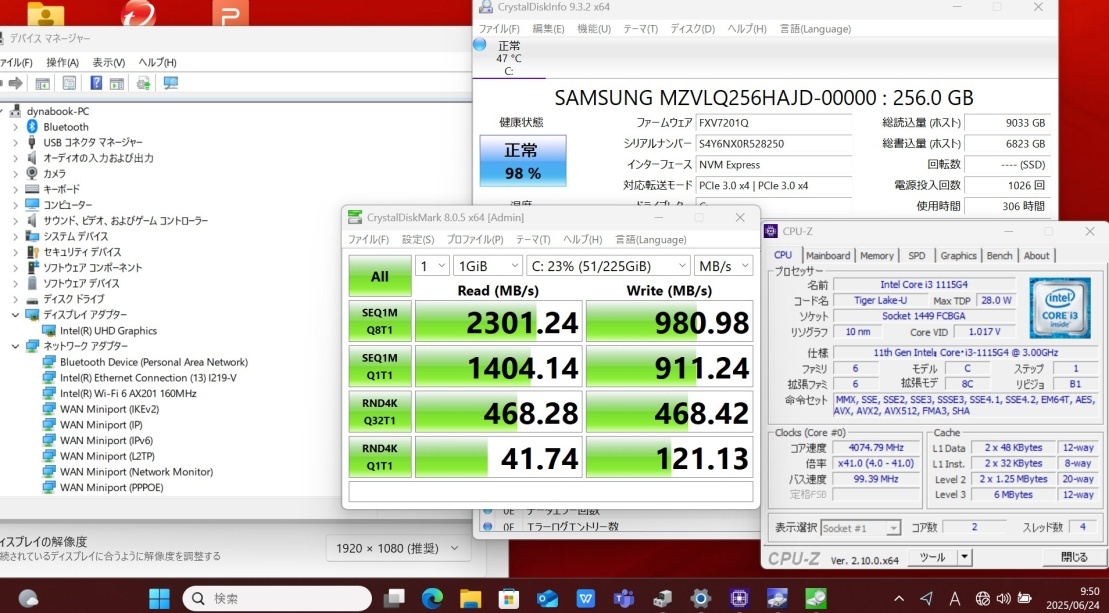Click the blue Help question-mark toolbar icon

click(x=96, y=83)
